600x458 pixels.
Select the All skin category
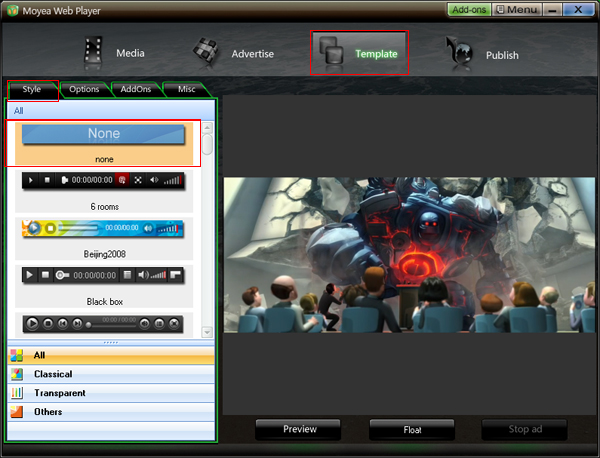pyautogui.click(x=111, y=355)
